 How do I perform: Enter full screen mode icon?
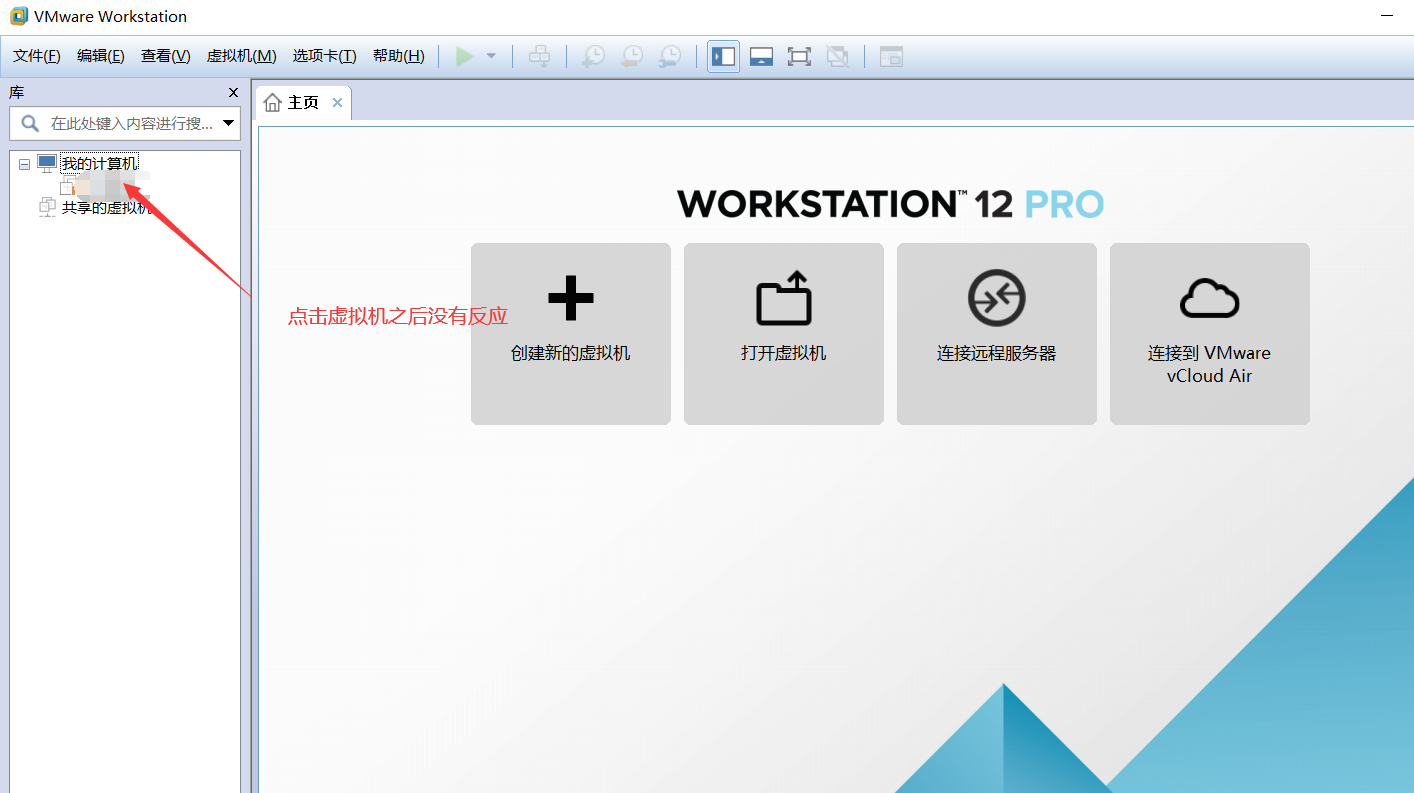pyautogui.click(x=799, y=56)
